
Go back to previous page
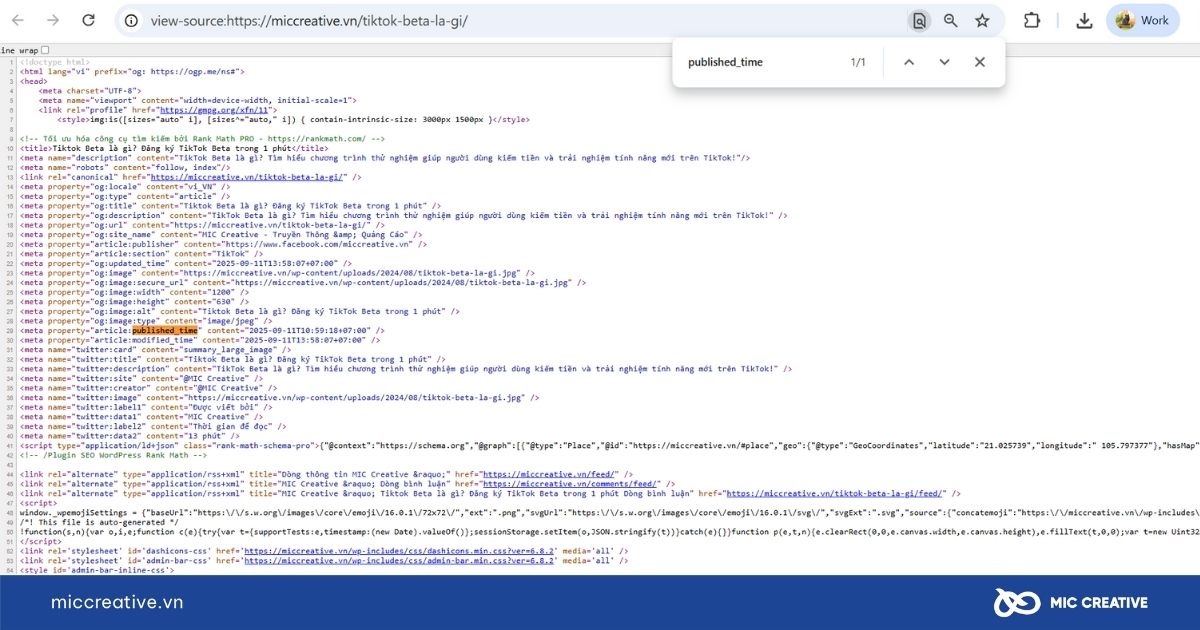pyautogui.click(x=18, y=20)
